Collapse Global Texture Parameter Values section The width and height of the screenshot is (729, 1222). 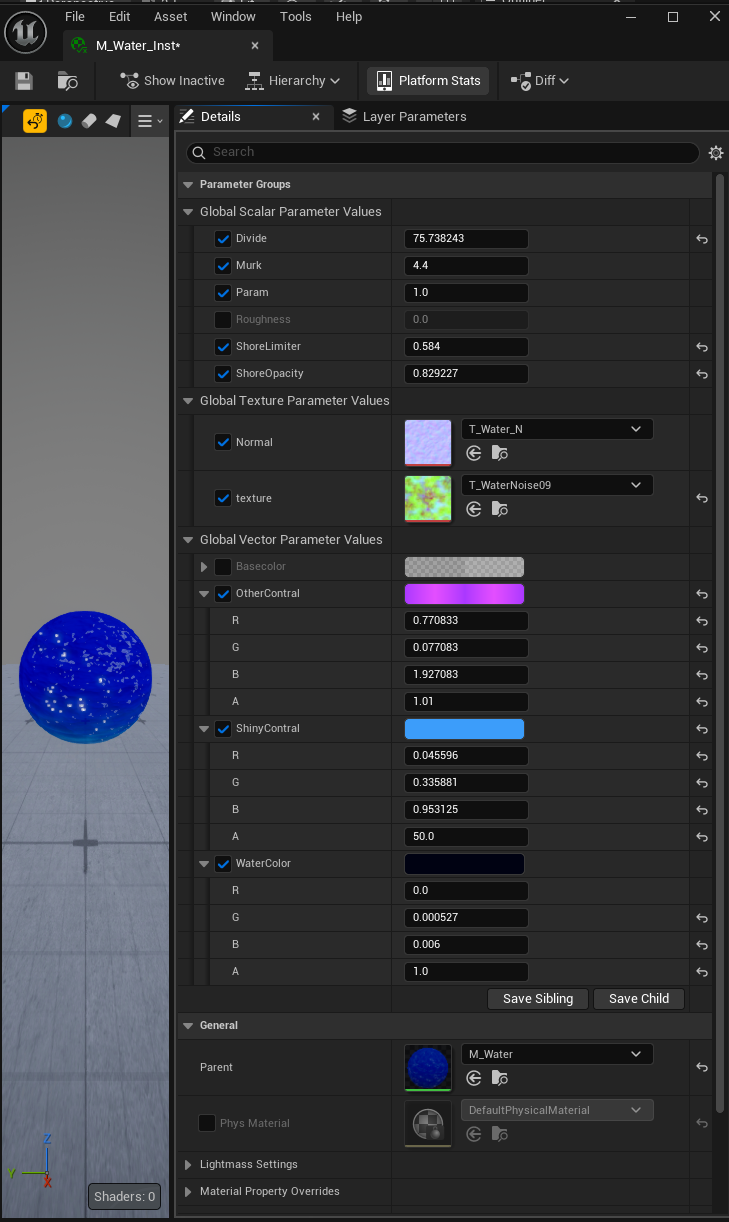(188, 401)
